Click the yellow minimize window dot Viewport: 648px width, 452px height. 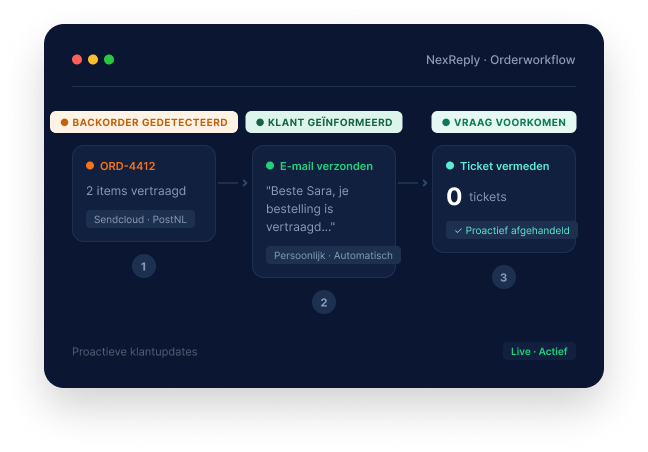tap(93, 59)
